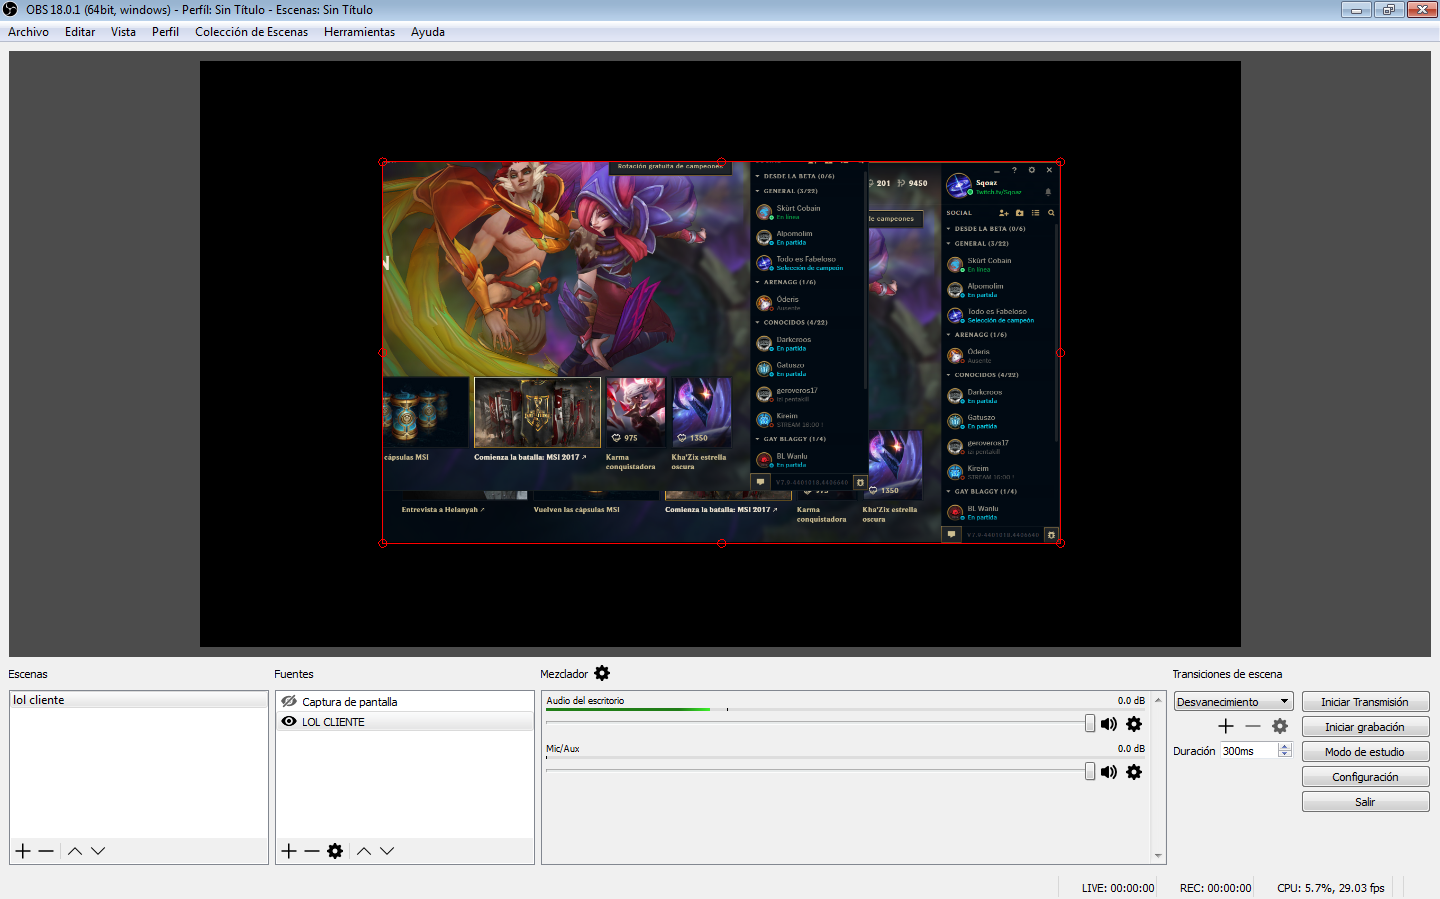Remove selected scene with minus icon
Image resolution: width=1440 pixels, height=899 pixels.
46,851
